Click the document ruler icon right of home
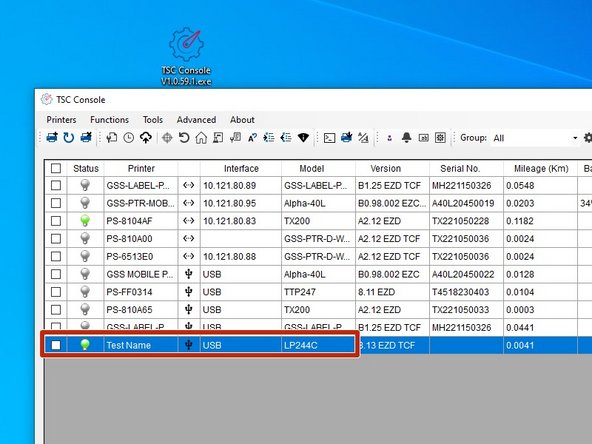Image resolution: width=592 pixels, height=444 pixels. [x=218, y=138]
